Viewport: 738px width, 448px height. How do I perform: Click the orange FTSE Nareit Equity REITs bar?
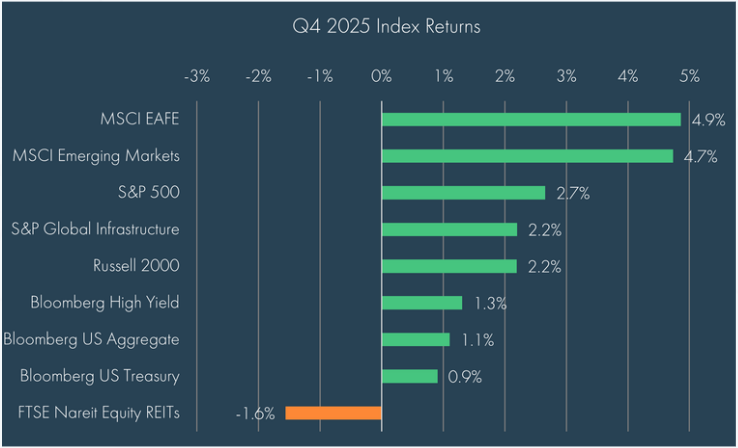coord(333,413)
